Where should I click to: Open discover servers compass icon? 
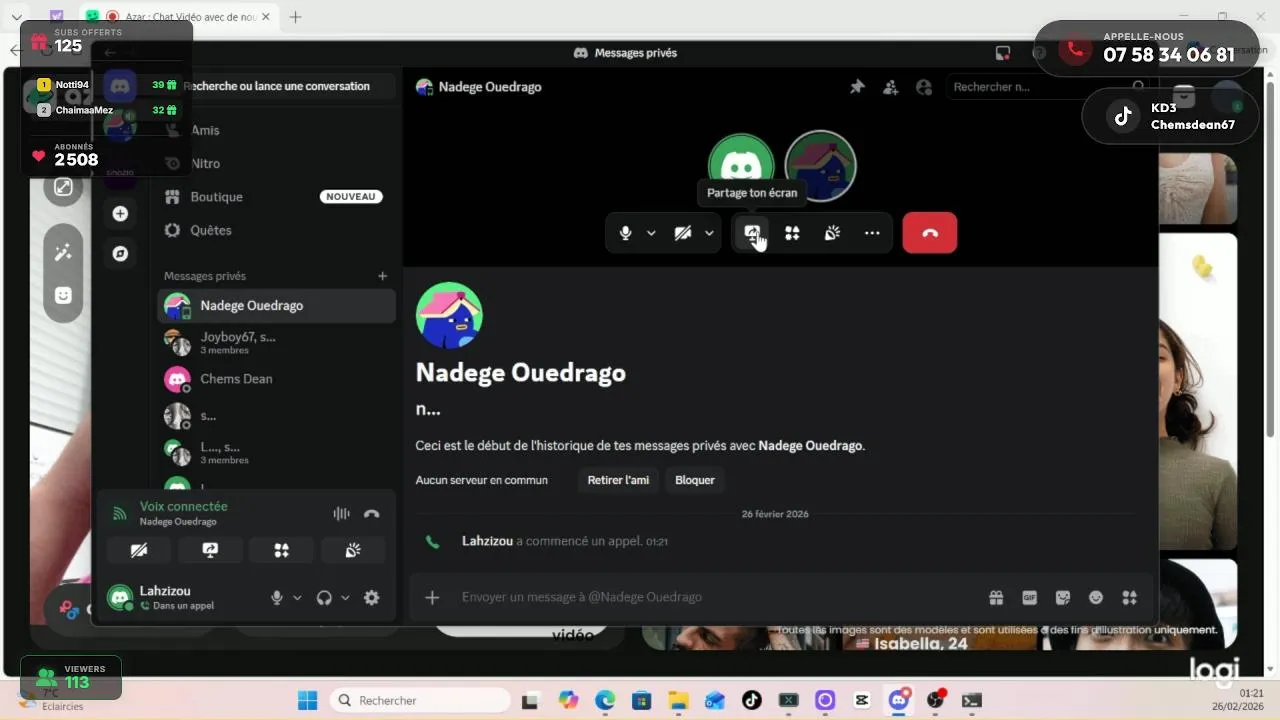click(x=120, y=254)
